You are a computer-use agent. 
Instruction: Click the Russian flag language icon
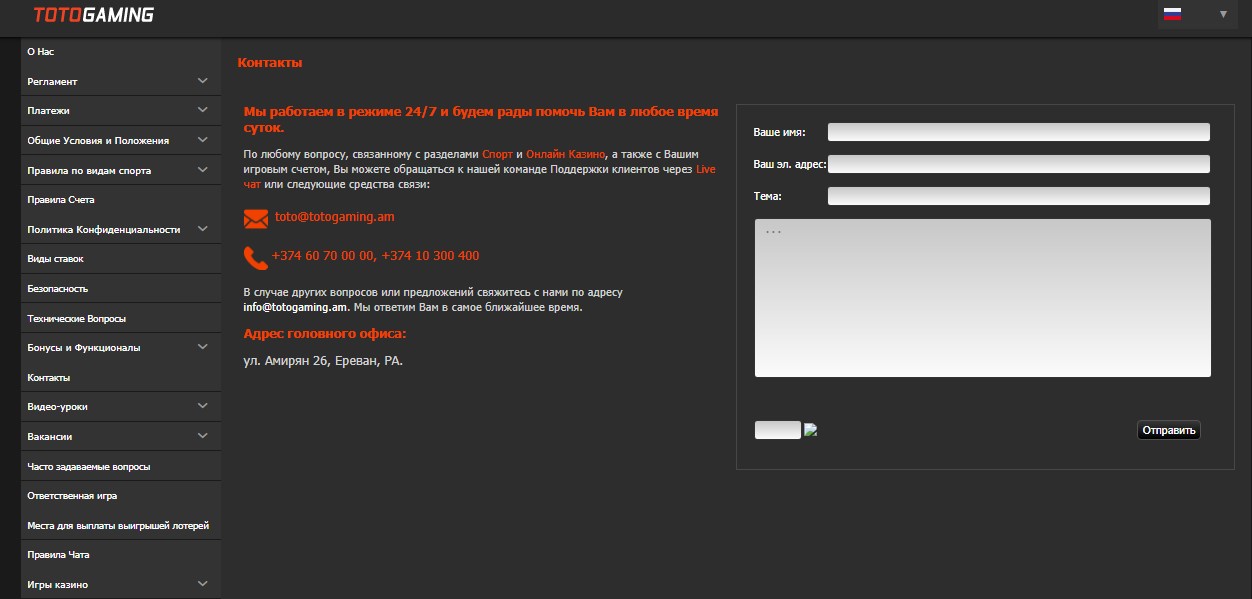point(1172,14)
